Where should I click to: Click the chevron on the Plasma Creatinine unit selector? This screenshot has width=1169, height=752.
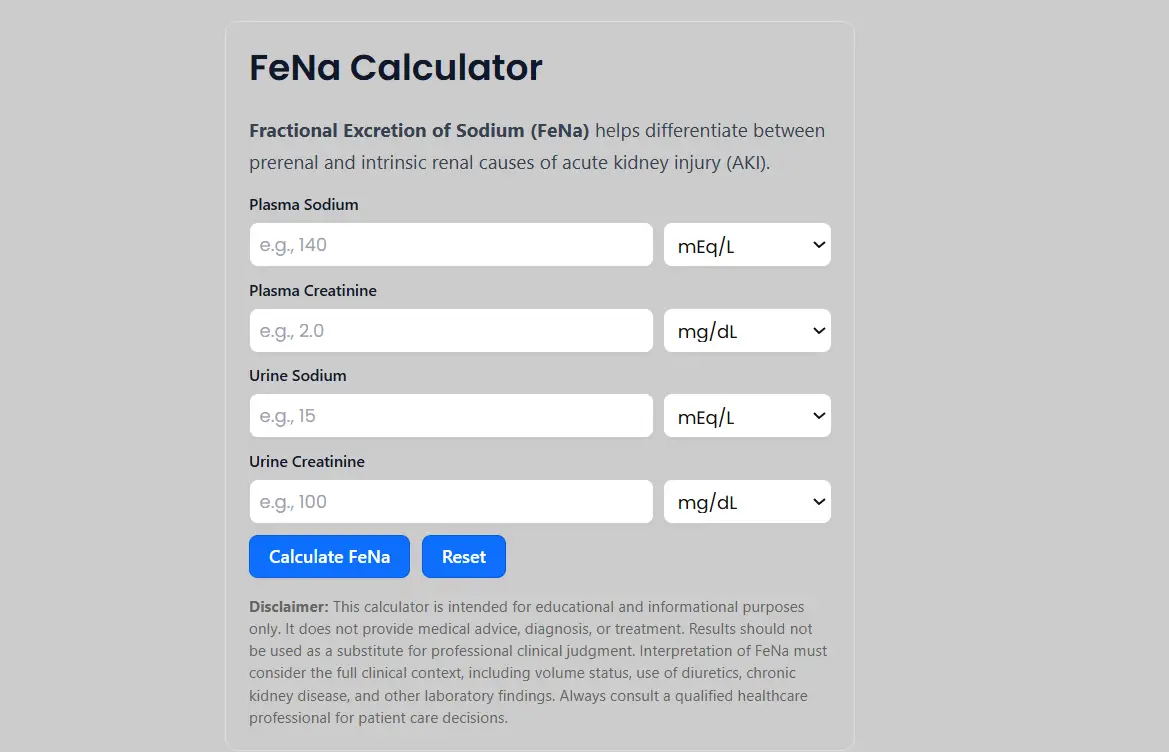coord(819,330)
